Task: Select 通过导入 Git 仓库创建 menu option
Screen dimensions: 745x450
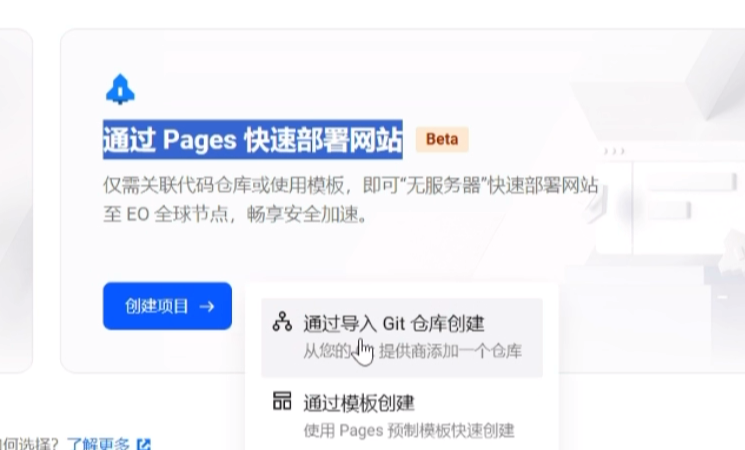Action: pos(402,337)
